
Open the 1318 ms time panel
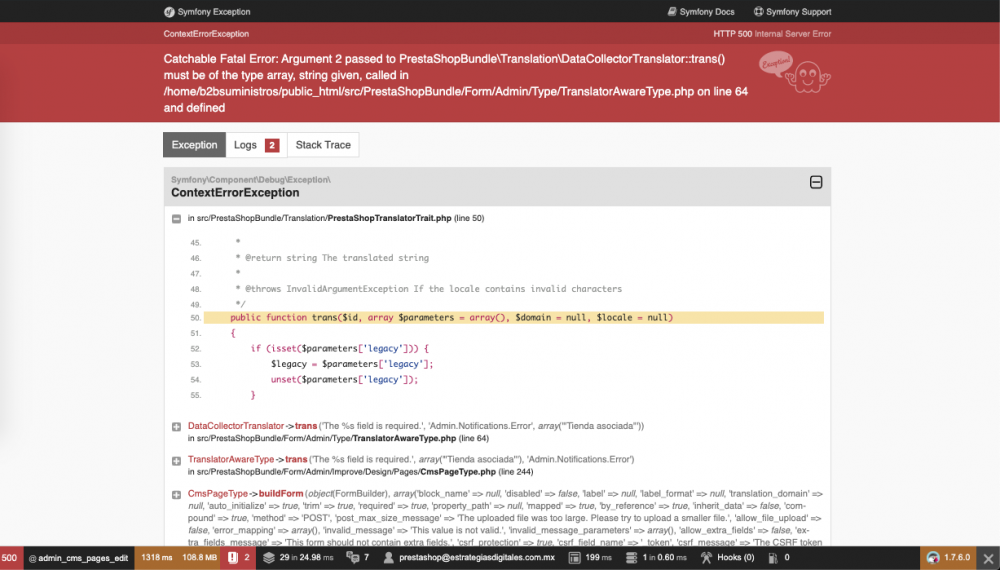[157, 557]
